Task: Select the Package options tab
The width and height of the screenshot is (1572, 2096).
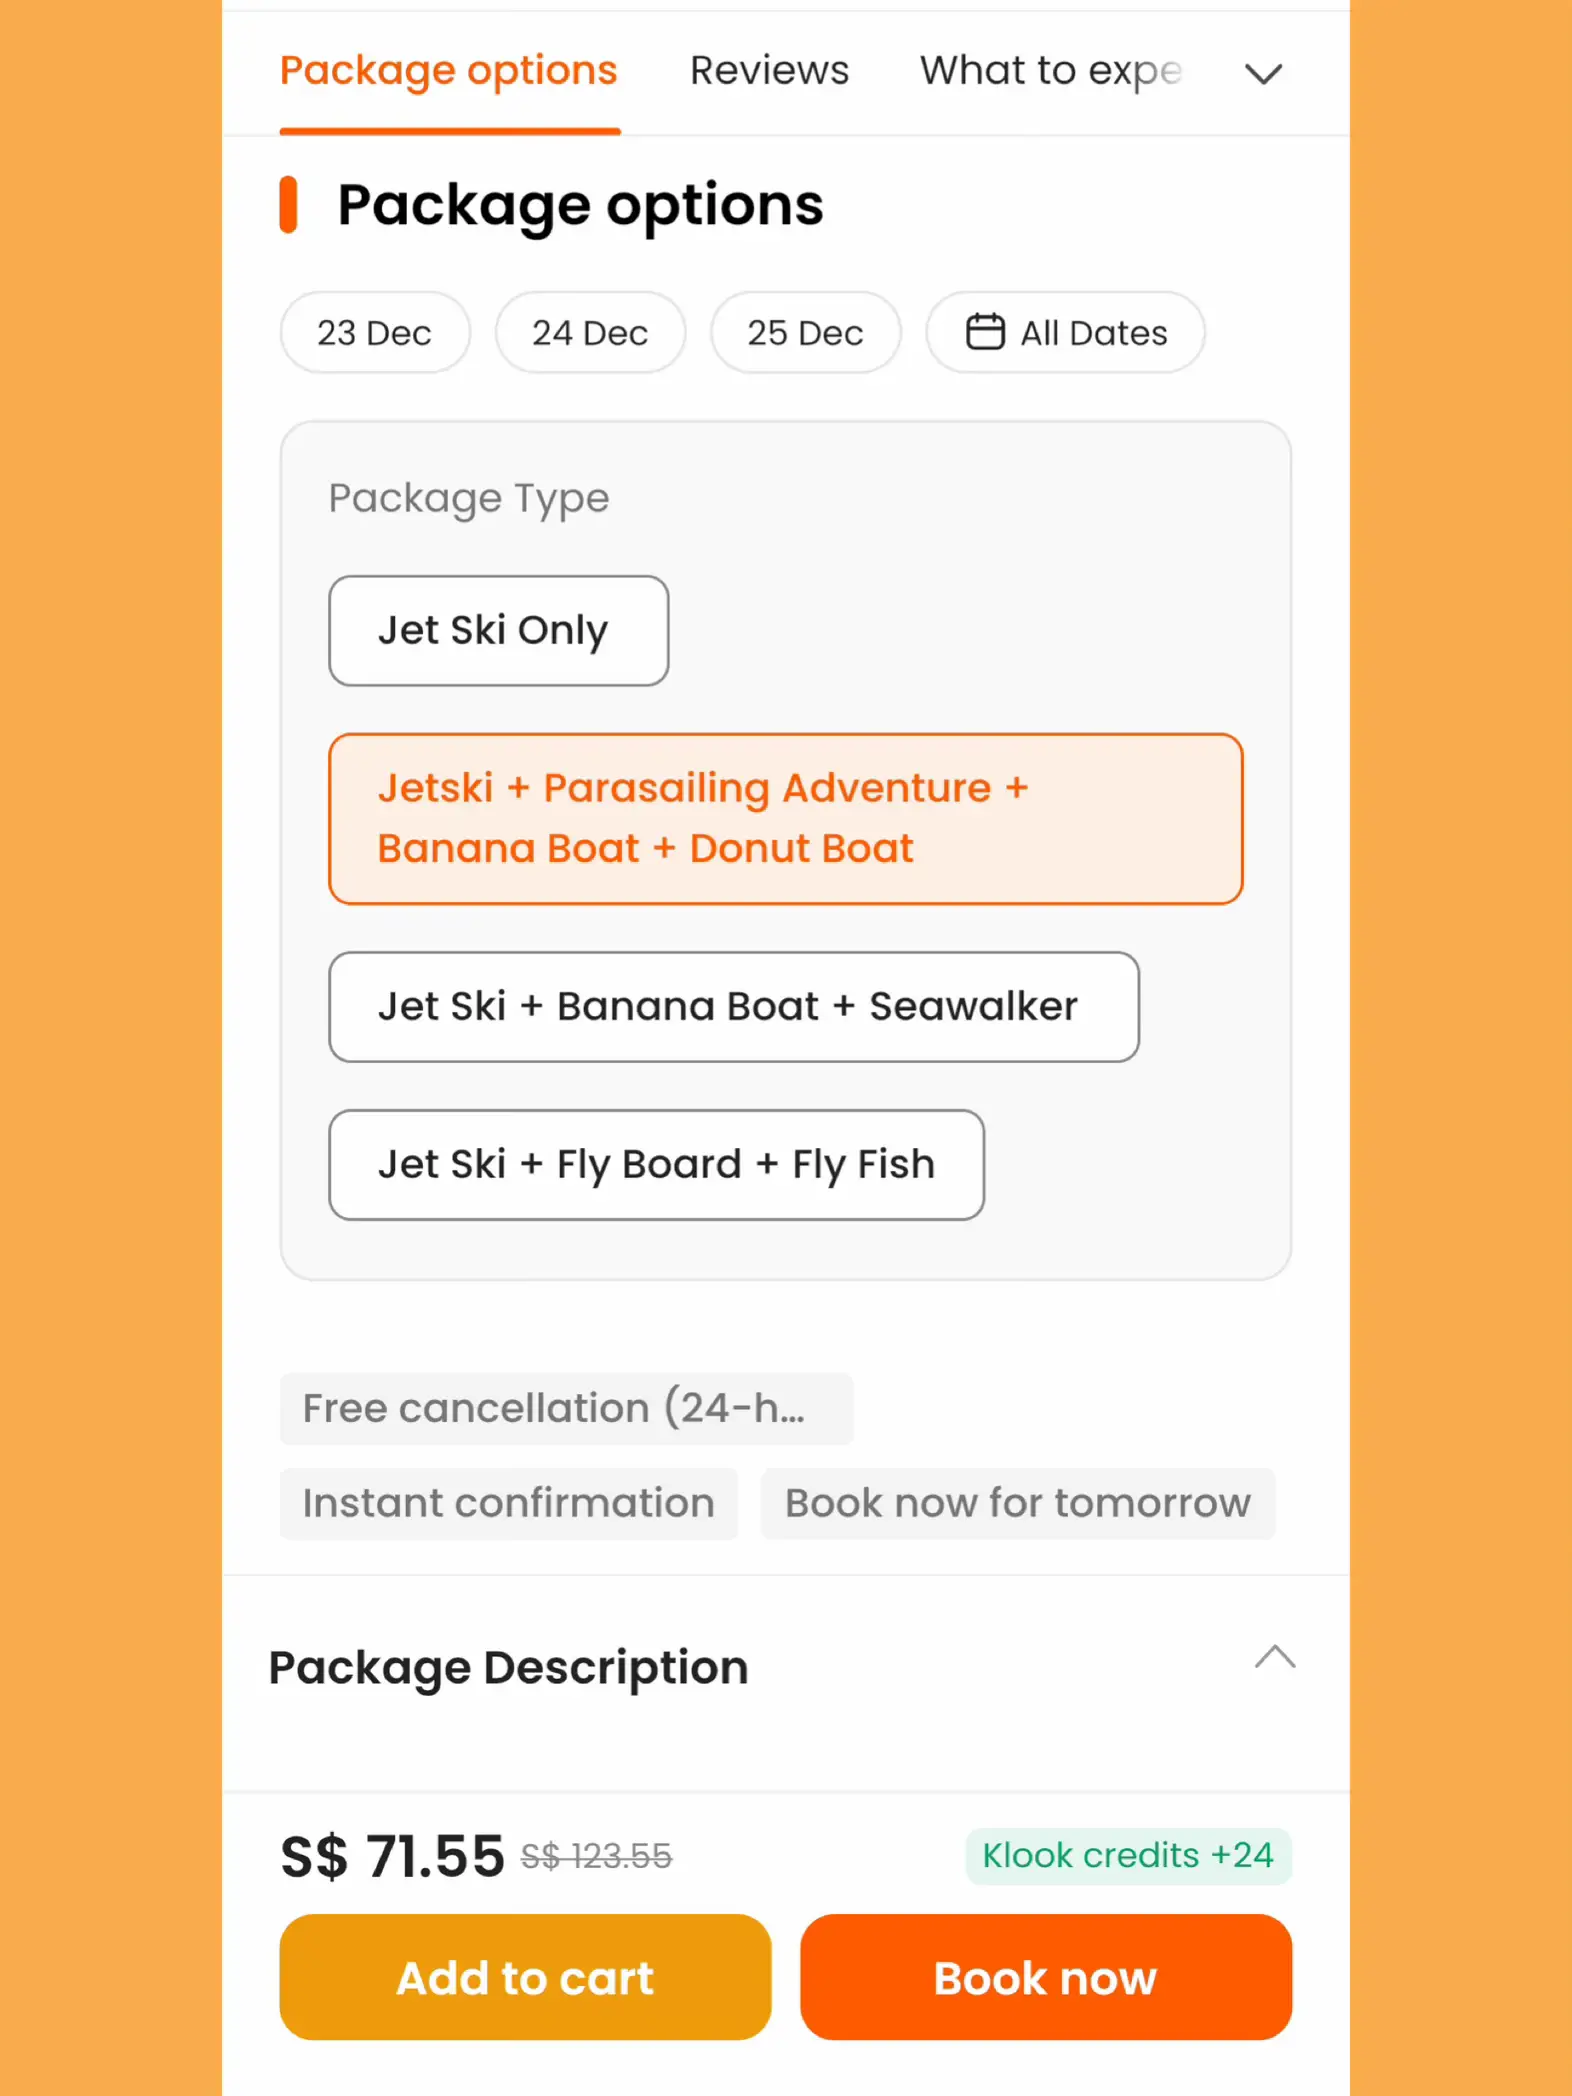Action: coord(449,71)
